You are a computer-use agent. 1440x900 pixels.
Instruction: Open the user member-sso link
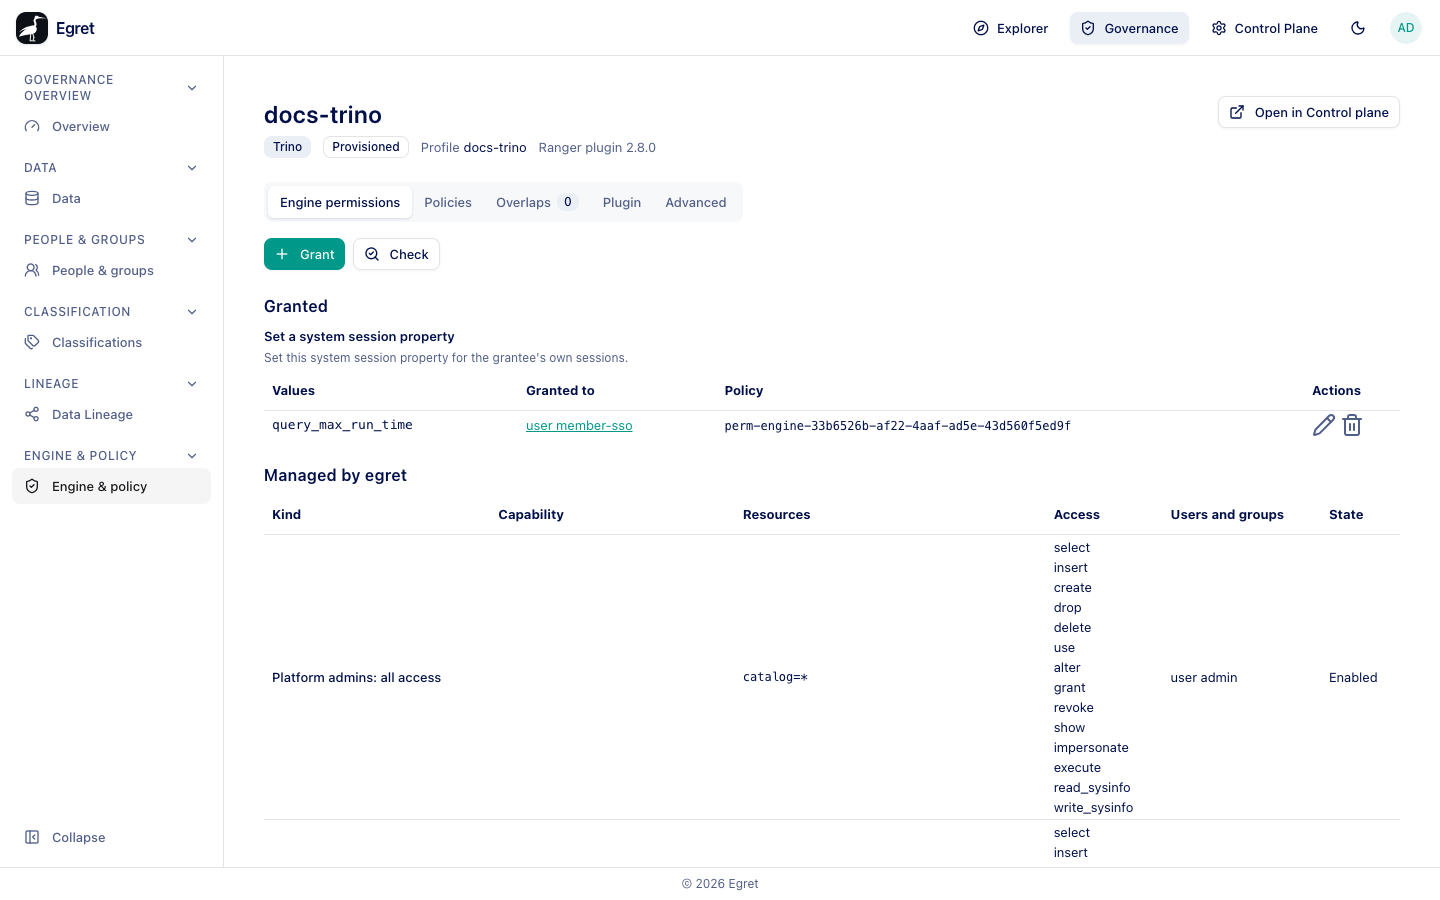pos(579,426)
